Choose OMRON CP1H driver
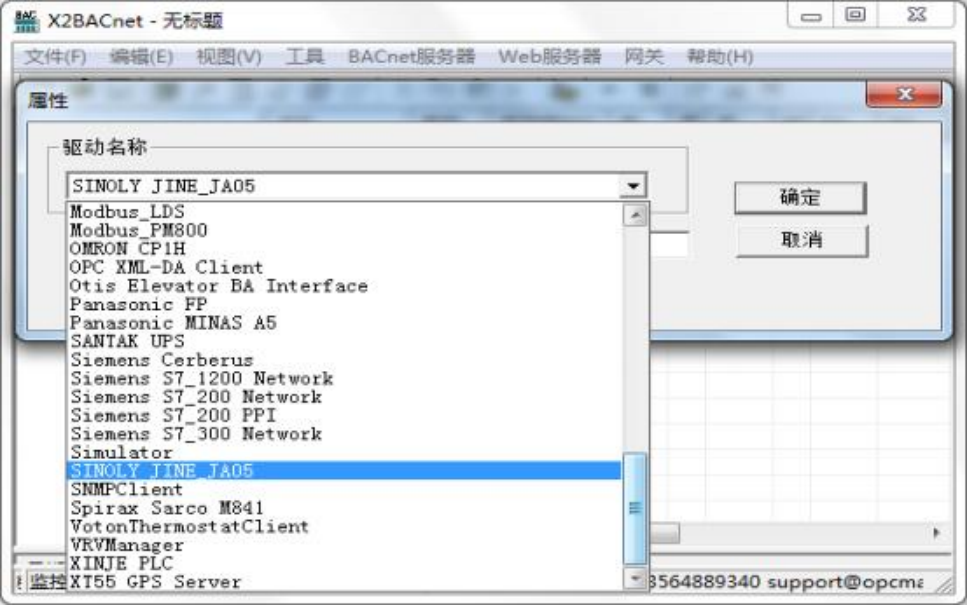Screen dimensions: 968x606 (x=344, y=249)
